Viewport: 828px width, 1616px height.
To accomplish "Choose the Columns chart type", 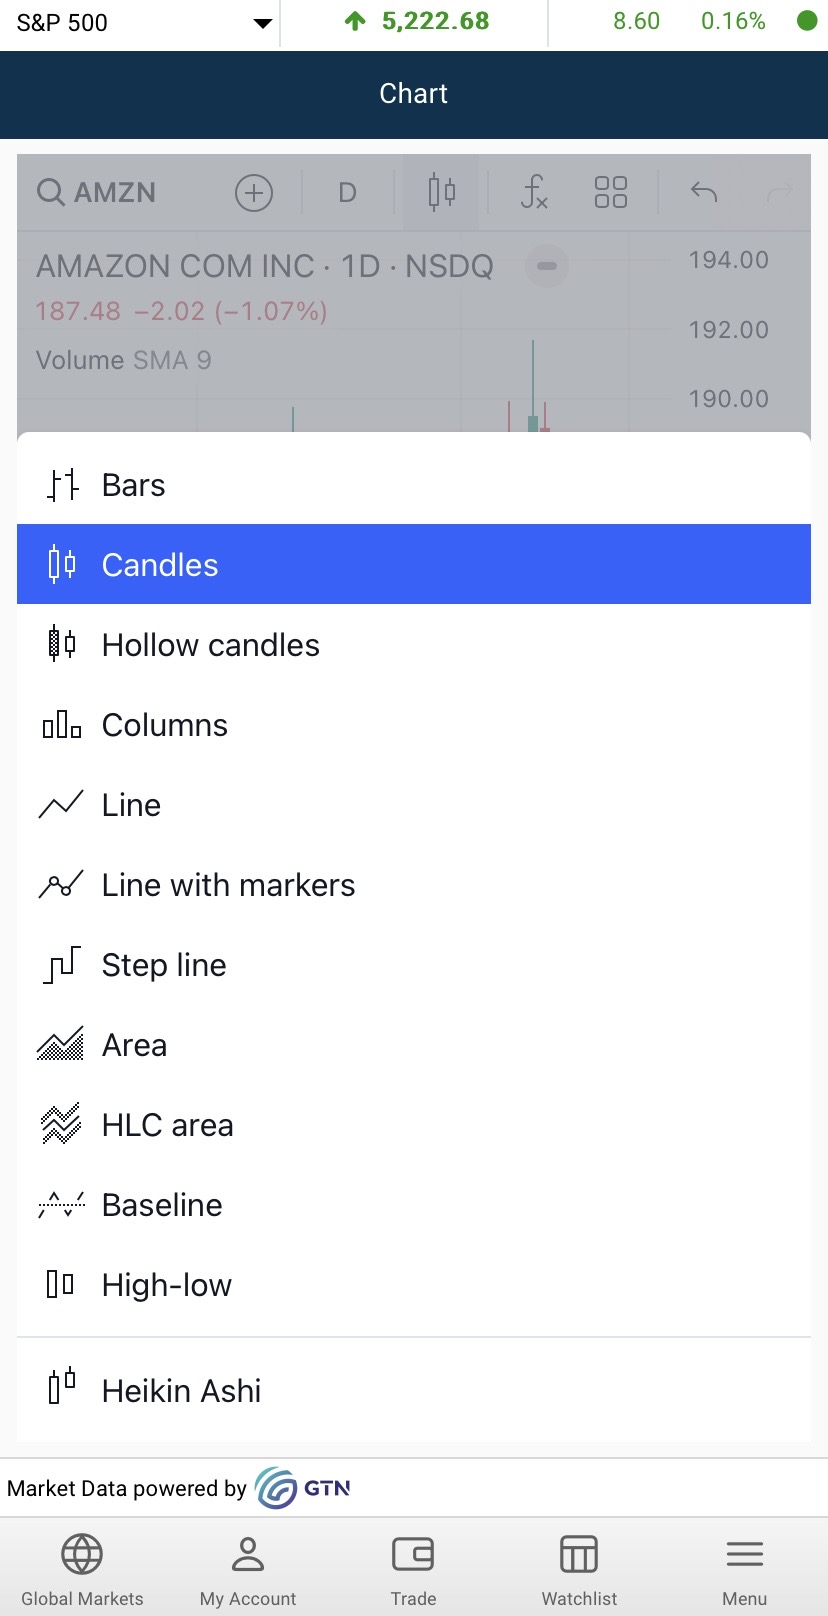I will tap(414, 725).
